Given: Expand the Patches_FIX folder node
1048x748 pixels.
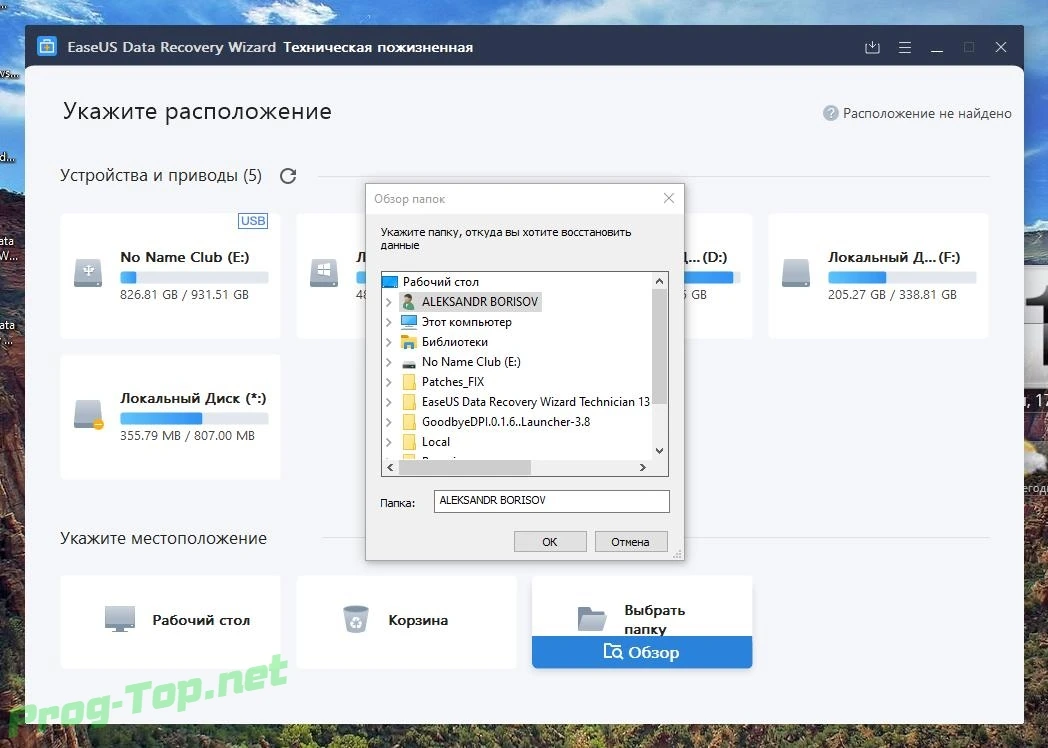Looking at the screenshot, I should [389, 382].
